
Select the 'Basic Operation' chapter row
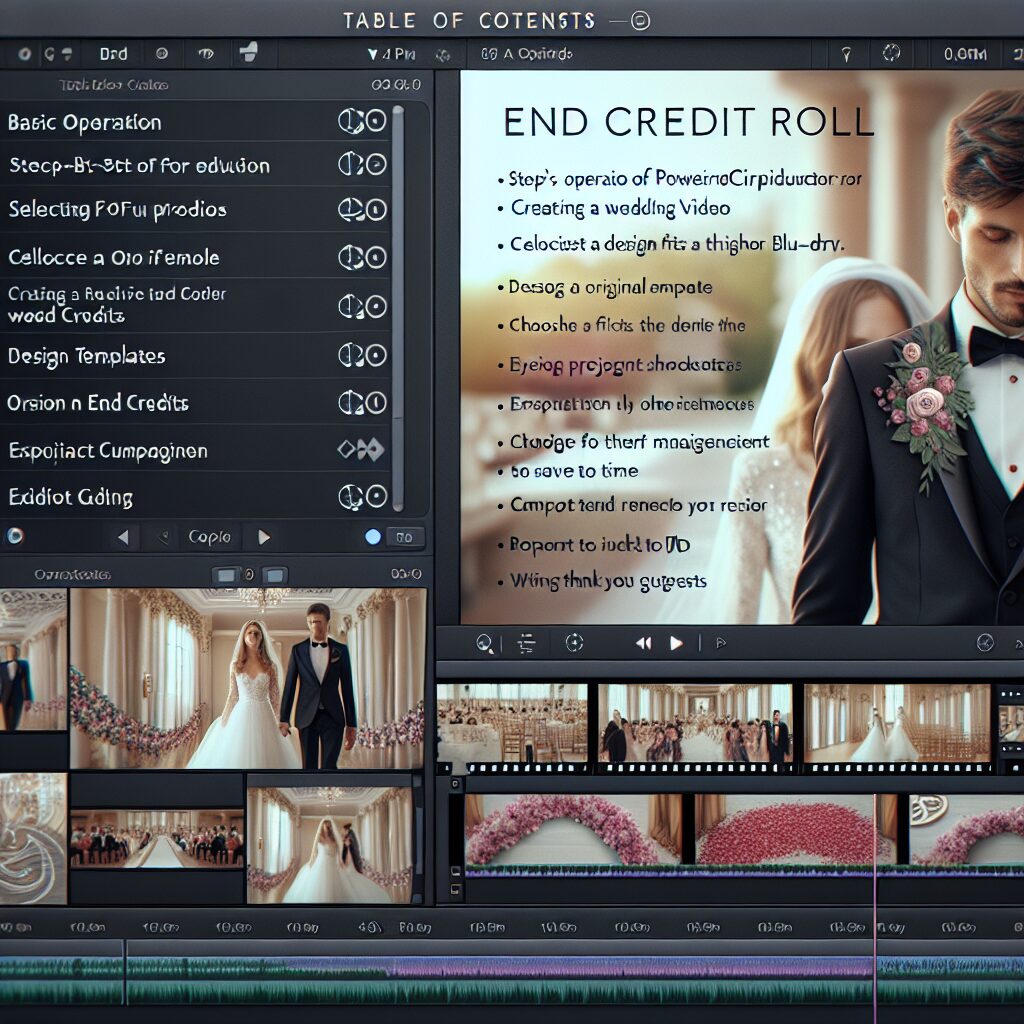196,122
